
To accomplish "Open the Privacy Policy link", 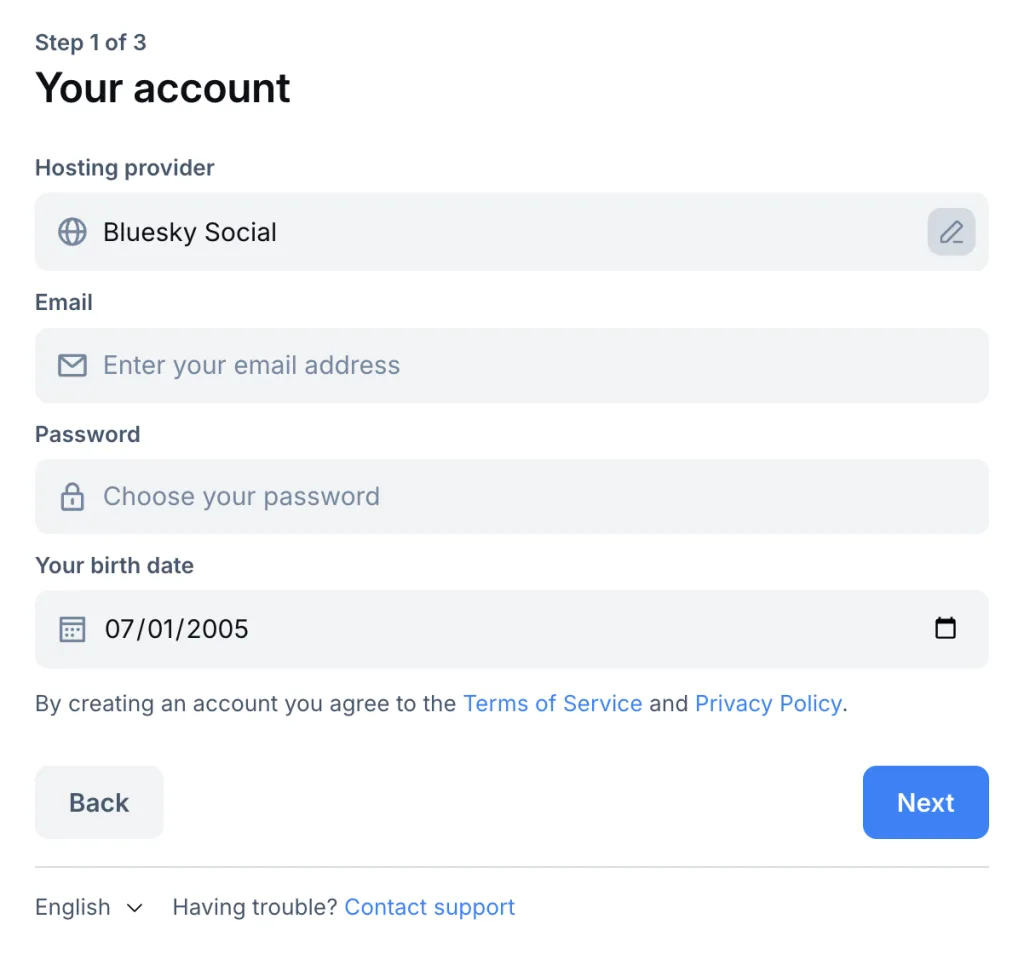I will (768, 704).
